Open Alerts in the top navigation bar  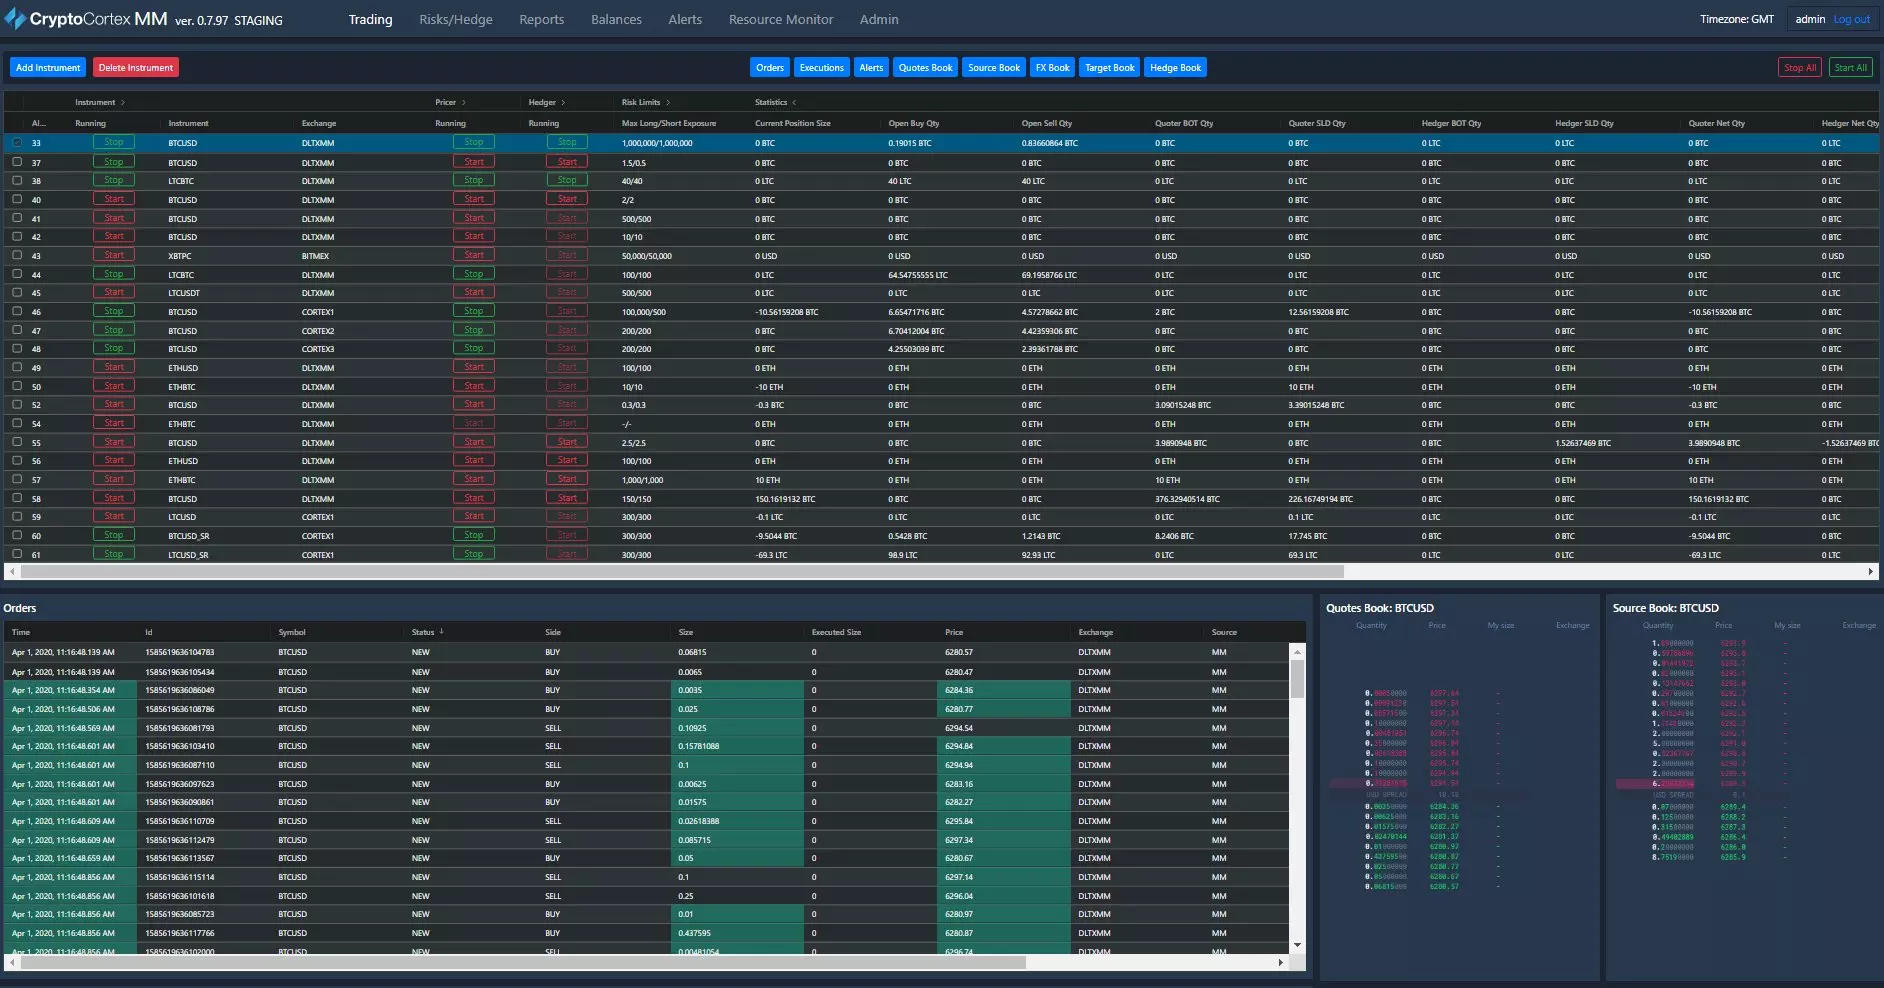tap(685, 19)
